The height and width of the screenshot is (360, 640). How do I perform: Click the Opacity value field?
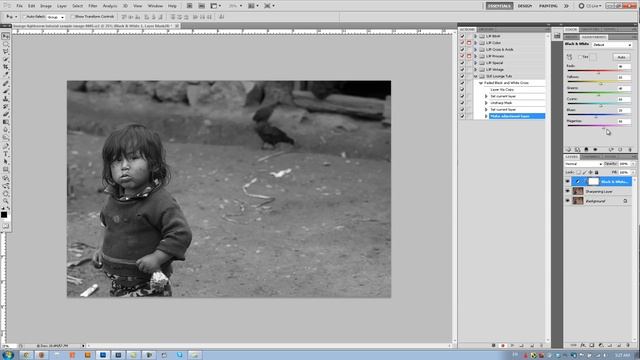tap(624, 164)
